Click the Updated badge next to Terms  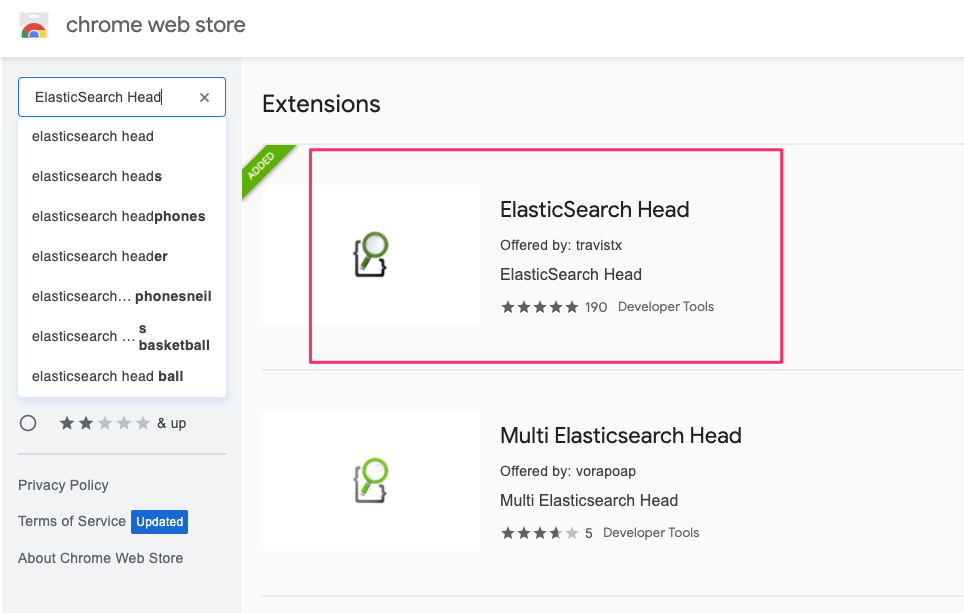[x=159, y=522]
